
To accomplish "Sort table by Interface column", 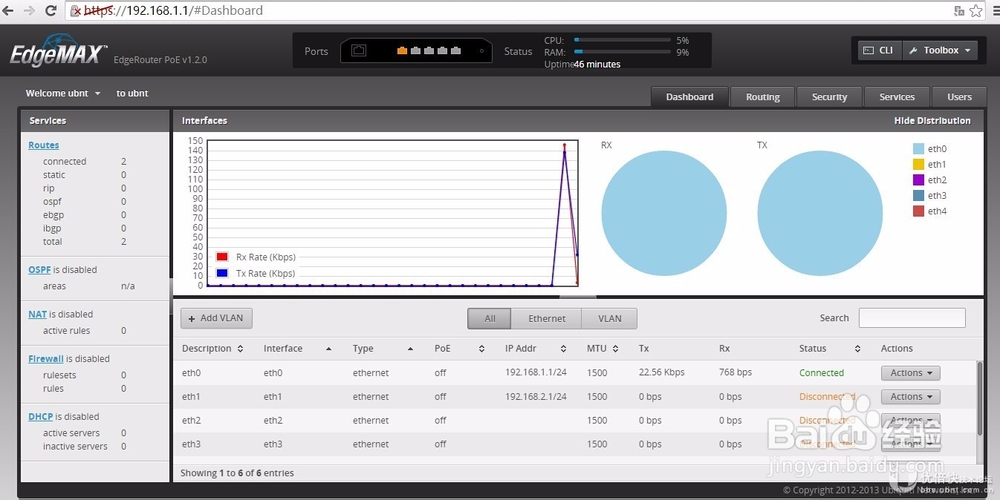I will click(297, 348).
